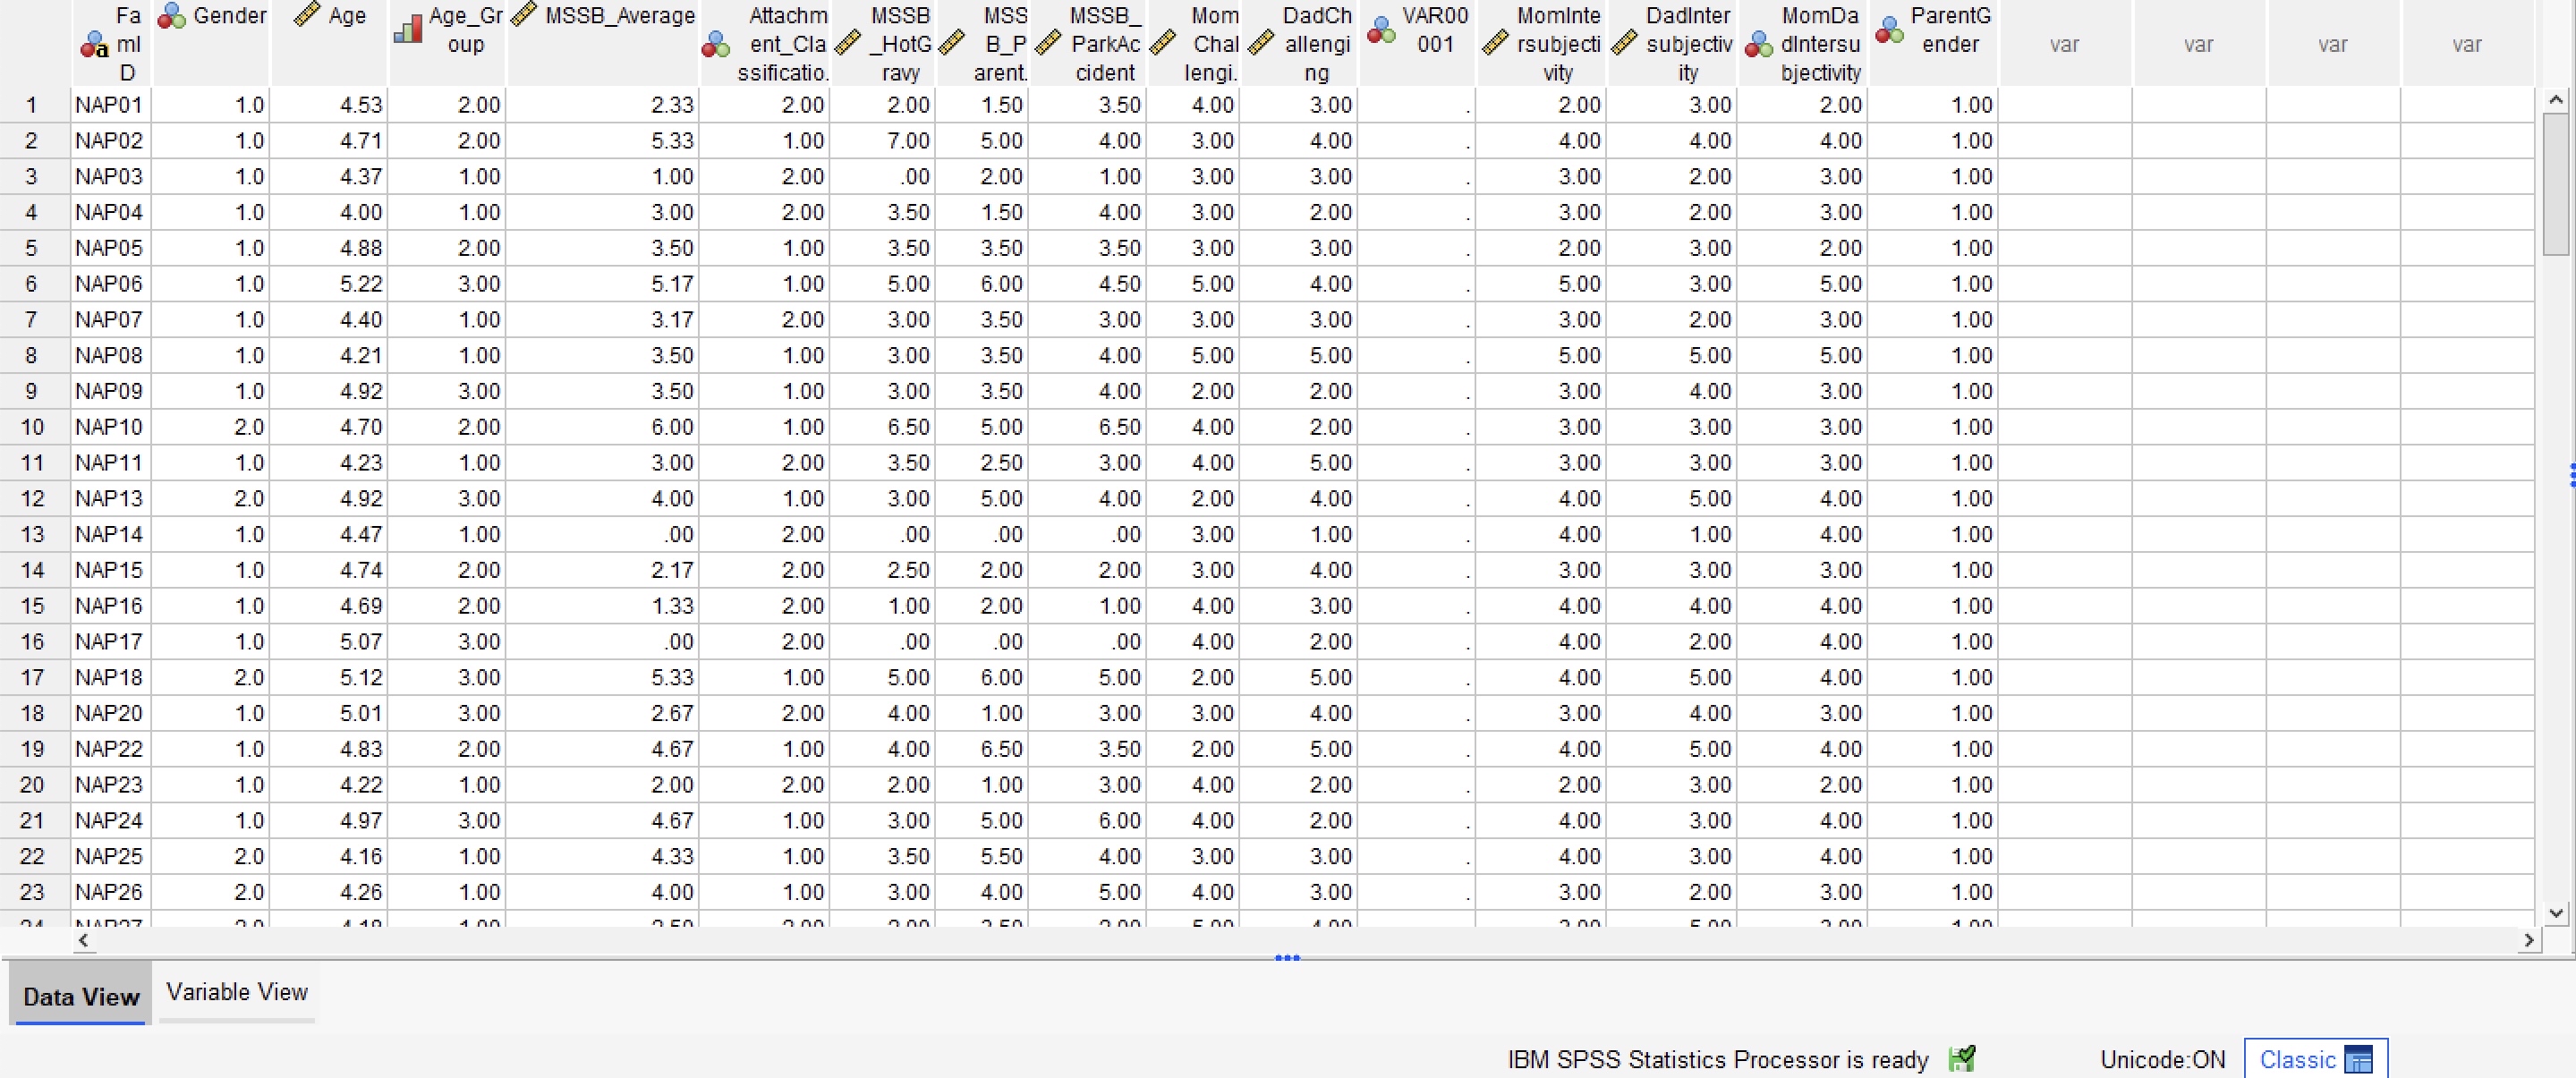Switch to the Variable View tab
The width and height of the screenshot is (2576, 1078).
pos(237,992)
